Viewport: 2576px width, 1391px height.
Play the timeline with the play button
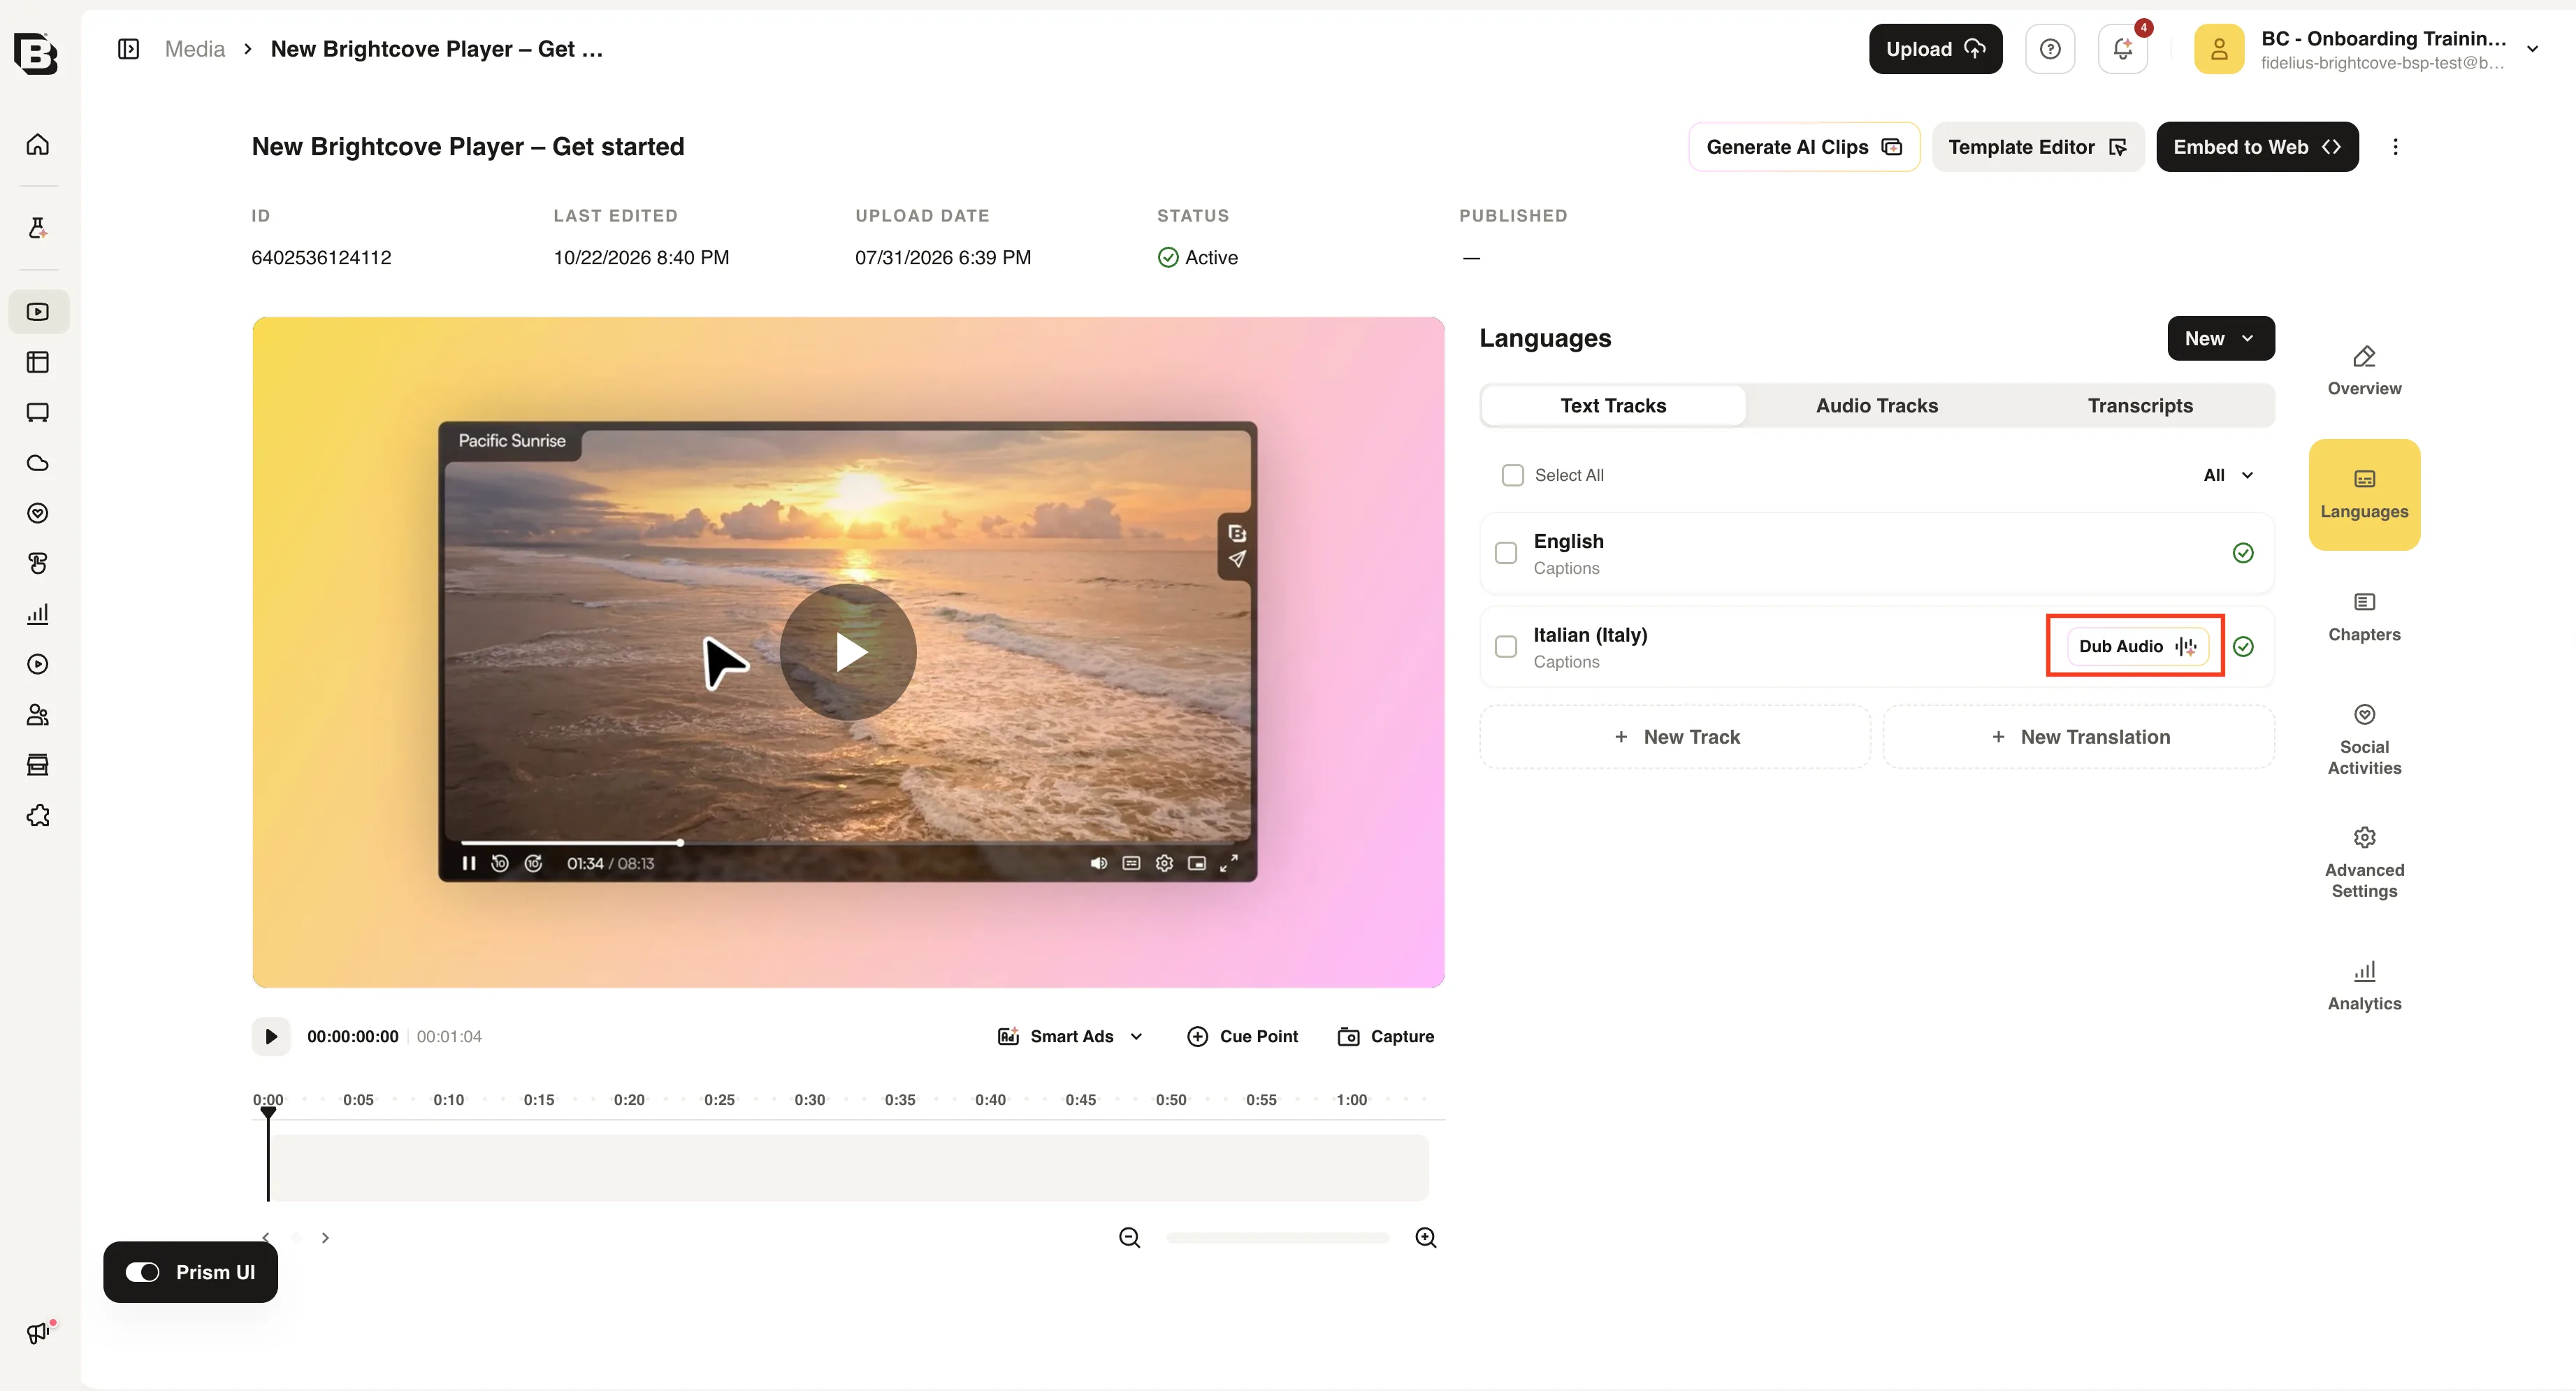(x=270, y=1036)
